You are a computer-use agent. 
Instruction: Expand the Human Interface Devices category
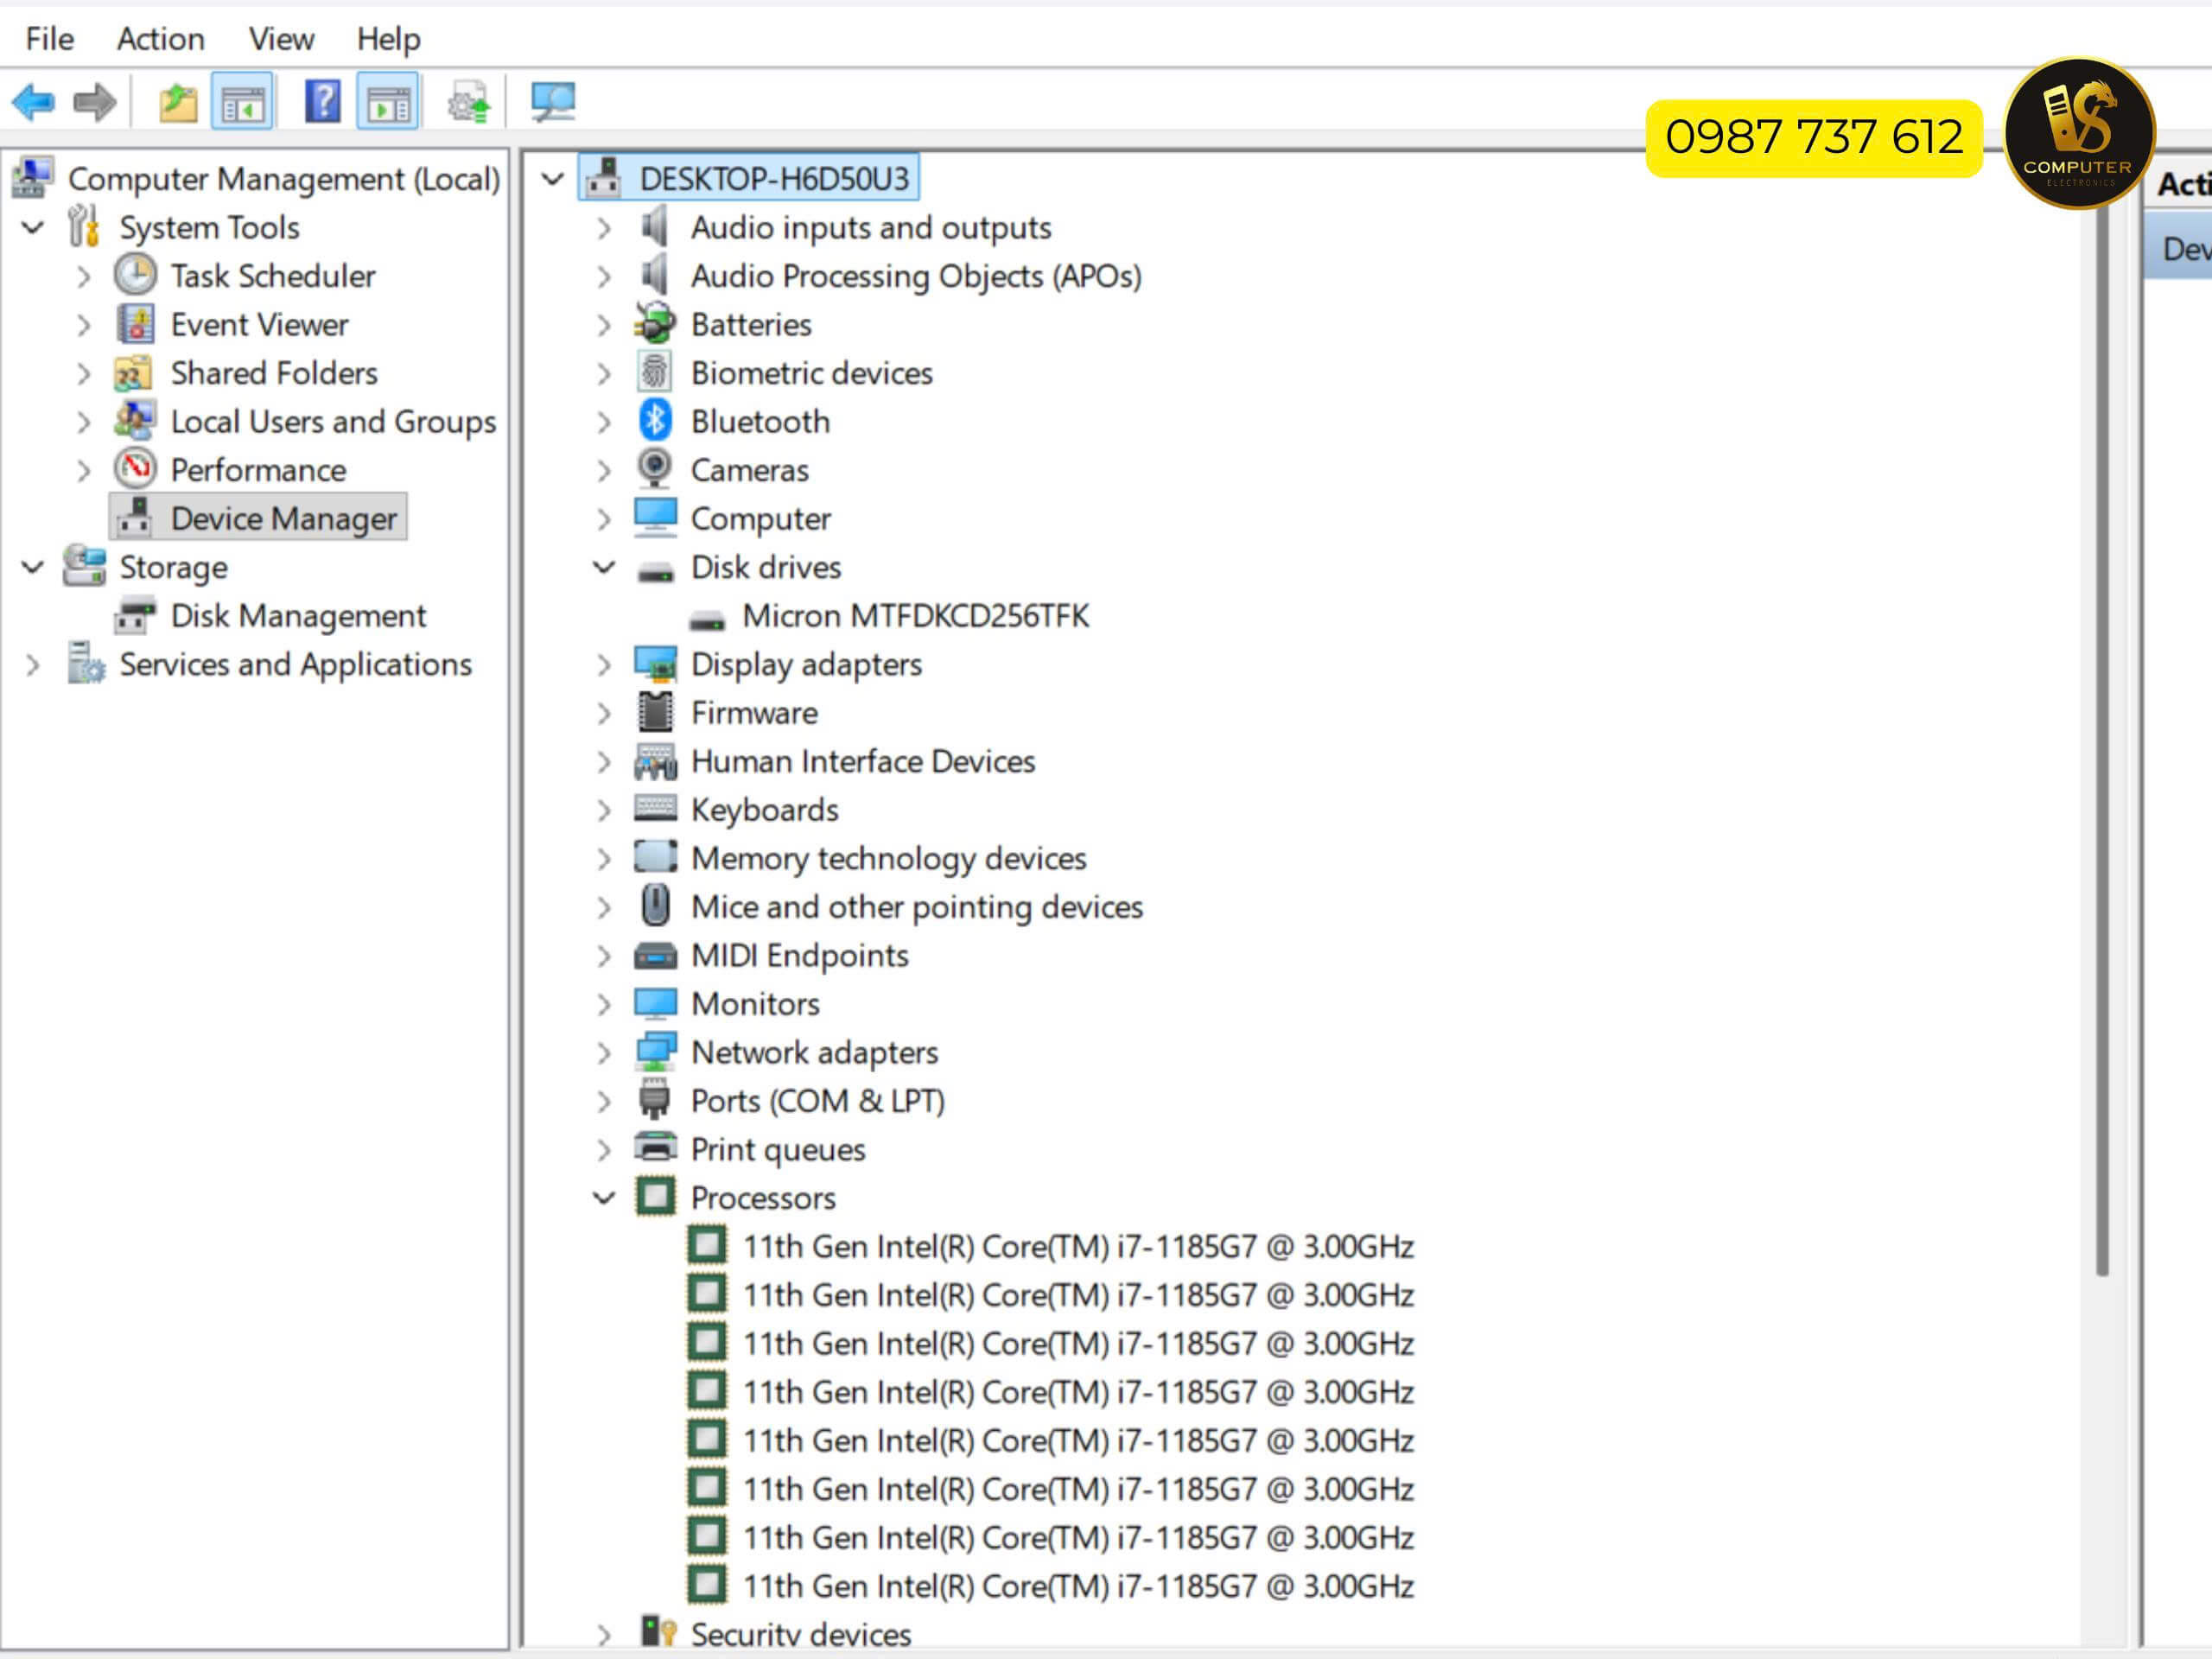[x=604, y=762]
